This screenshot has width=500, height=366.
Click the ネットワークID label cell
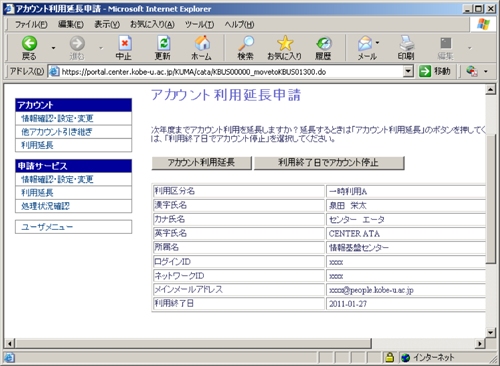[238, 276]
